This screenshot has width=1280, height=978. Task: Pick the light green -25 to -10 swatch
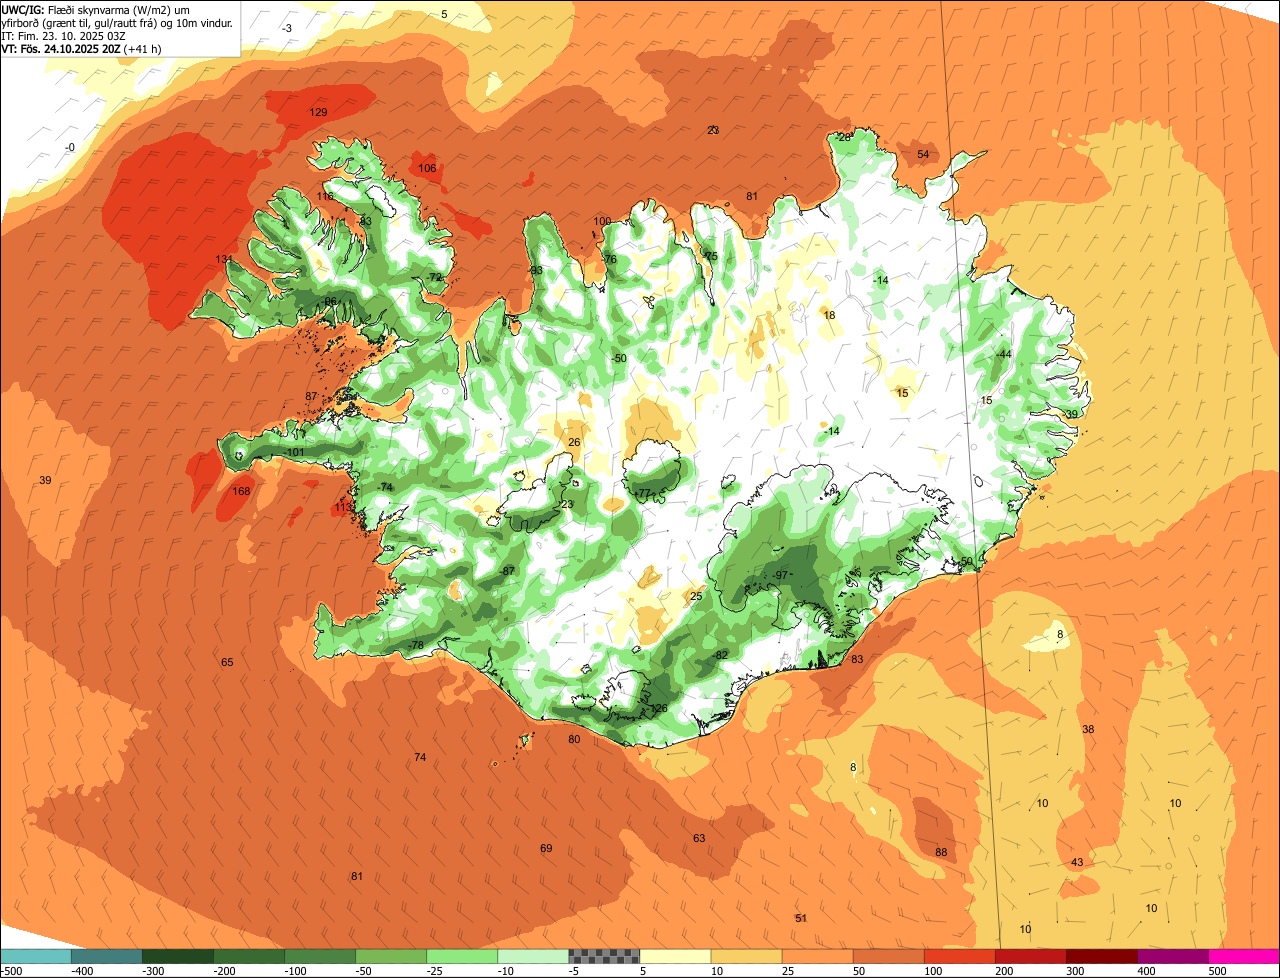(462, 956)
